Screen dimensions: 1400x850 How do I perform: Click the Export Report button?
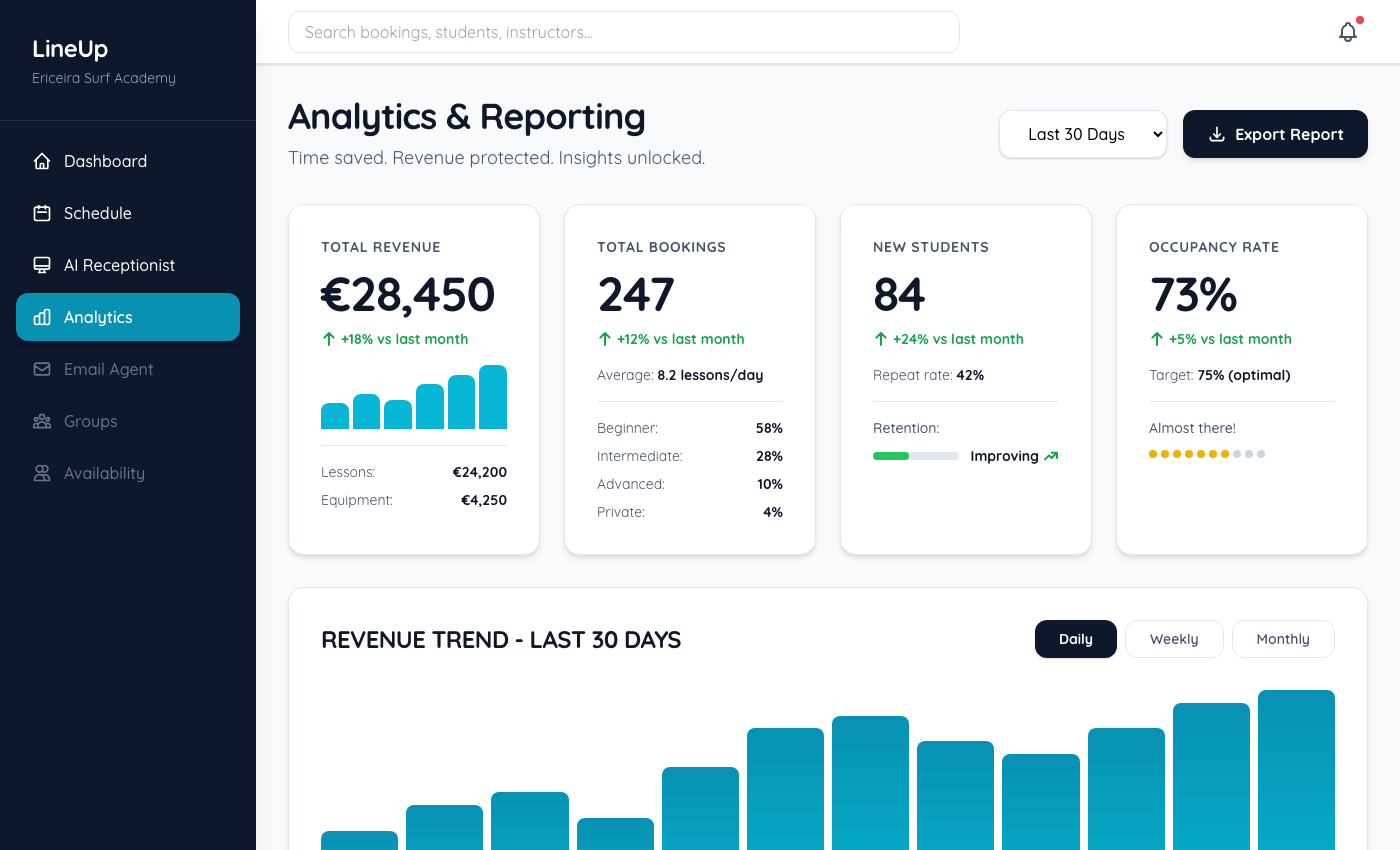pos(1275,133)
